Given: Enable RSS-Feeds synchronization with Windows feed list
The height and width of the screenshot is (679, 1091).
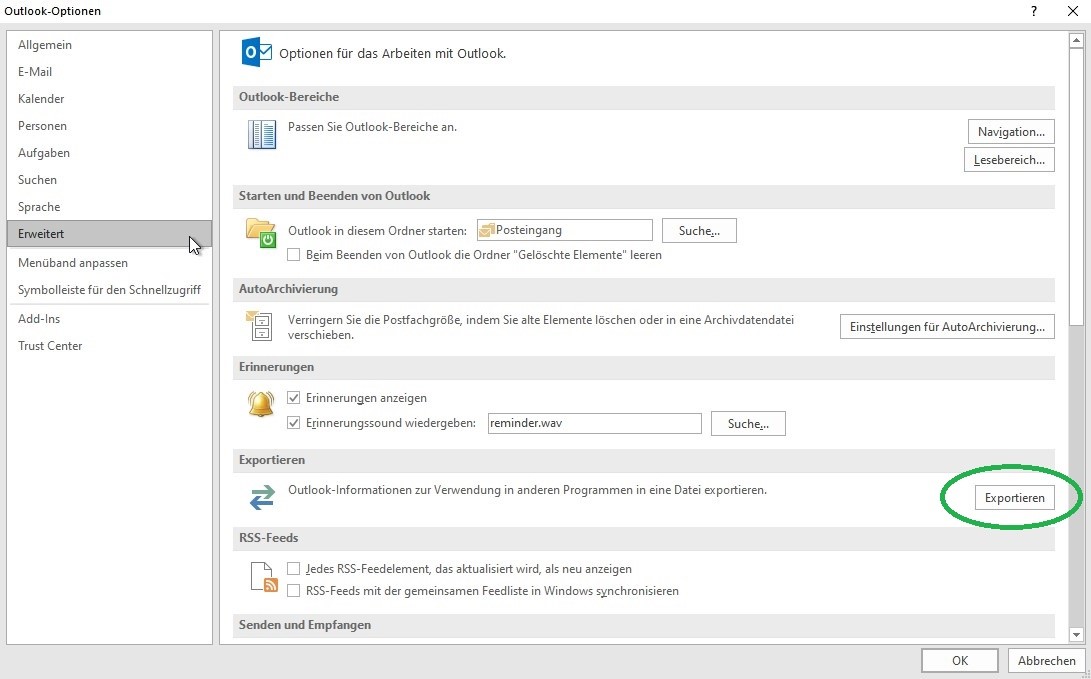Looking at the screenshot, I should (x=294, y=591).
